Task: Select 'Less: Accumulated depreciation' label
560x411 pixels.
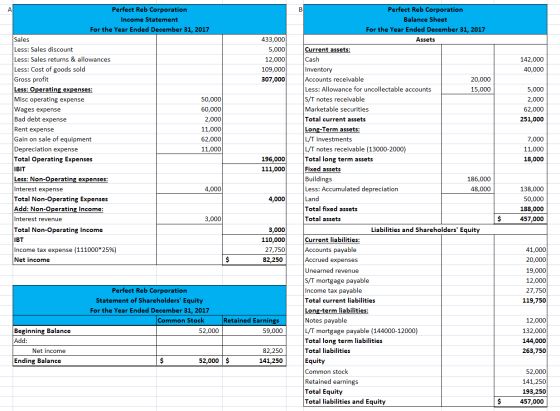Action: click(x=351, y=189)
